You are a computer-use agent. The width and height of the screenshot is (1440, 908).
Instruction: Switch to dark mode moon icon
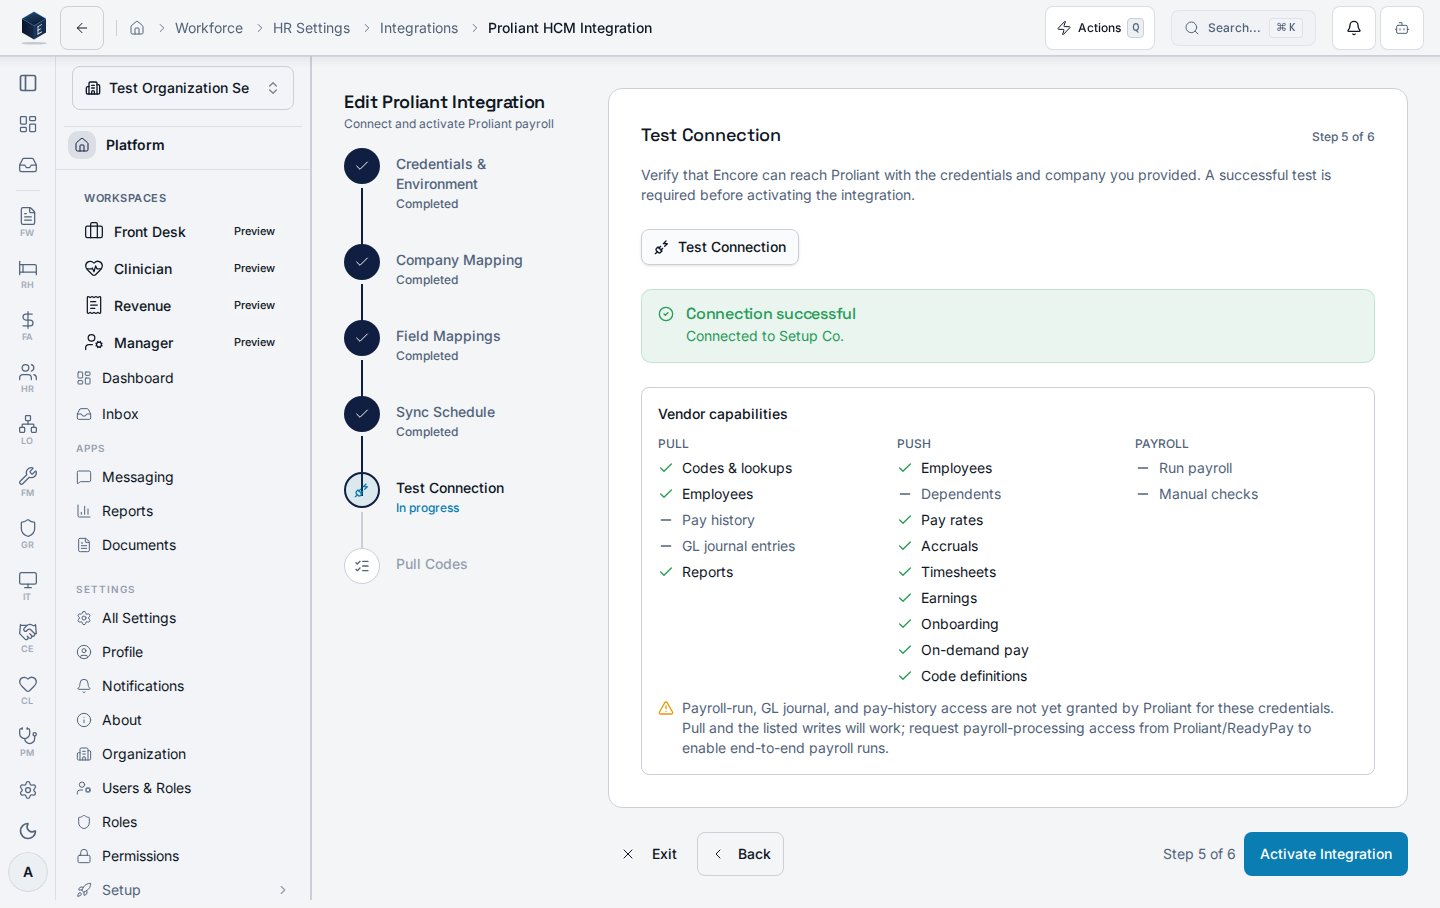pyautogui.click(x=28, y=831)
